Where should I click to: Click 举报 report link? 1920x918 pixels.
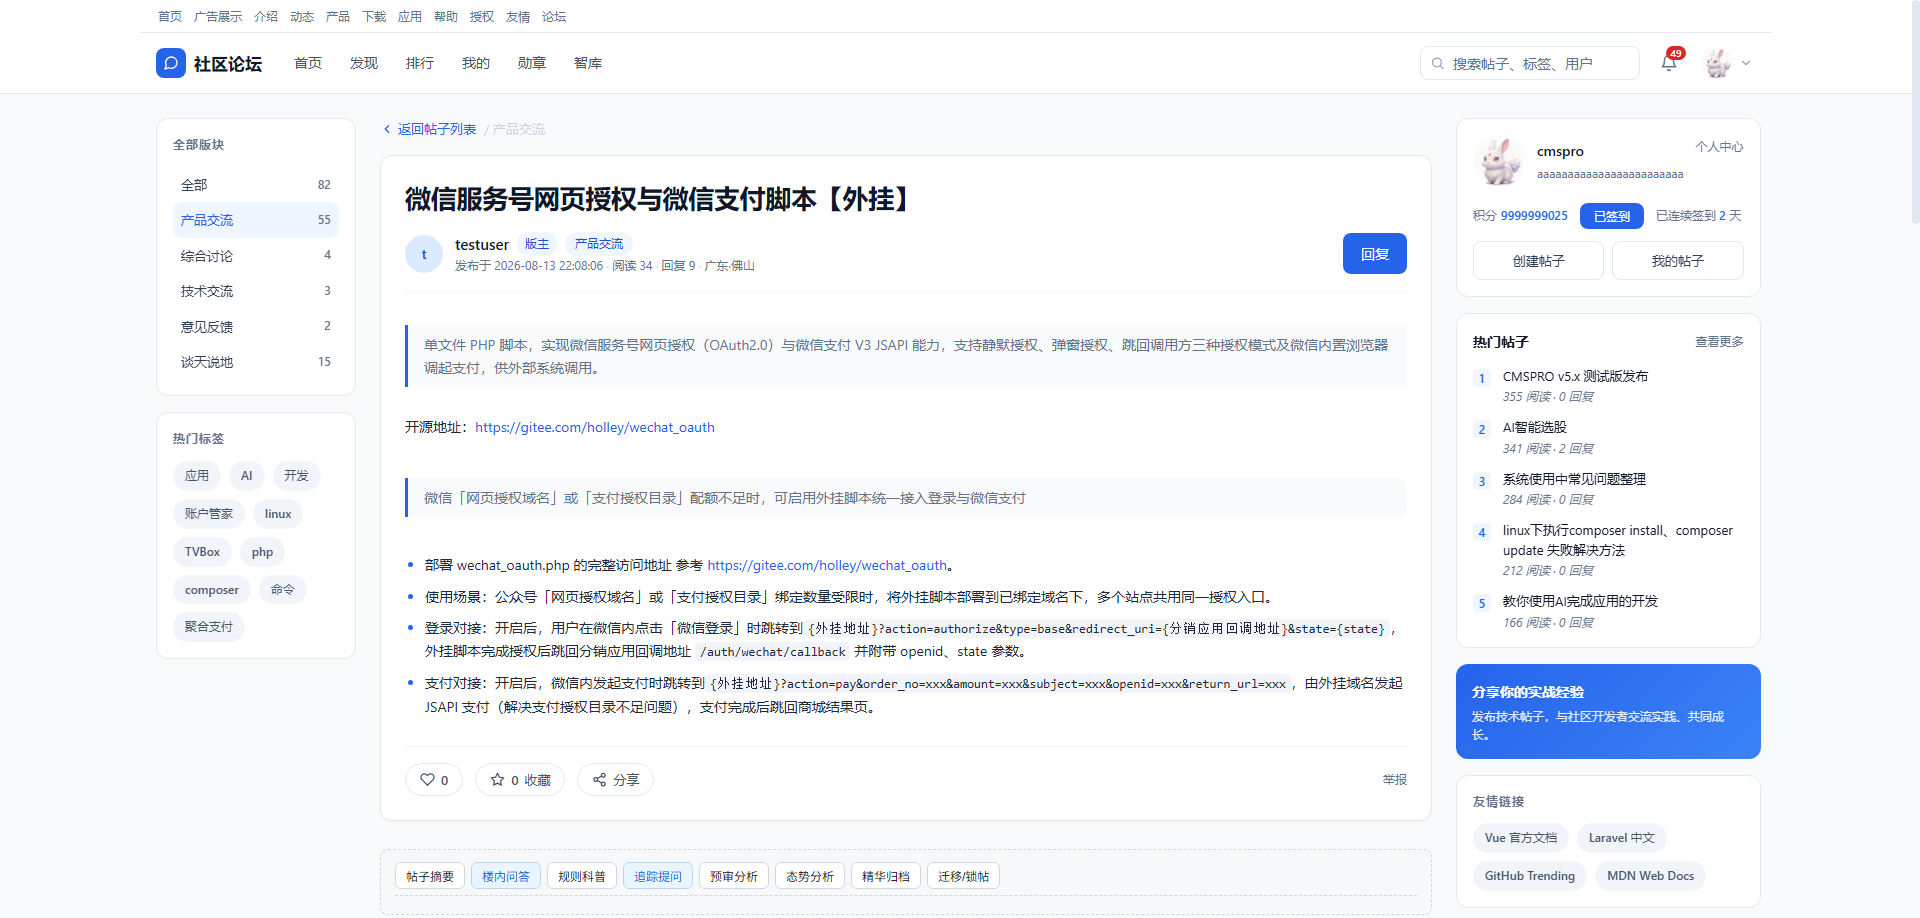coord(1395,780)
